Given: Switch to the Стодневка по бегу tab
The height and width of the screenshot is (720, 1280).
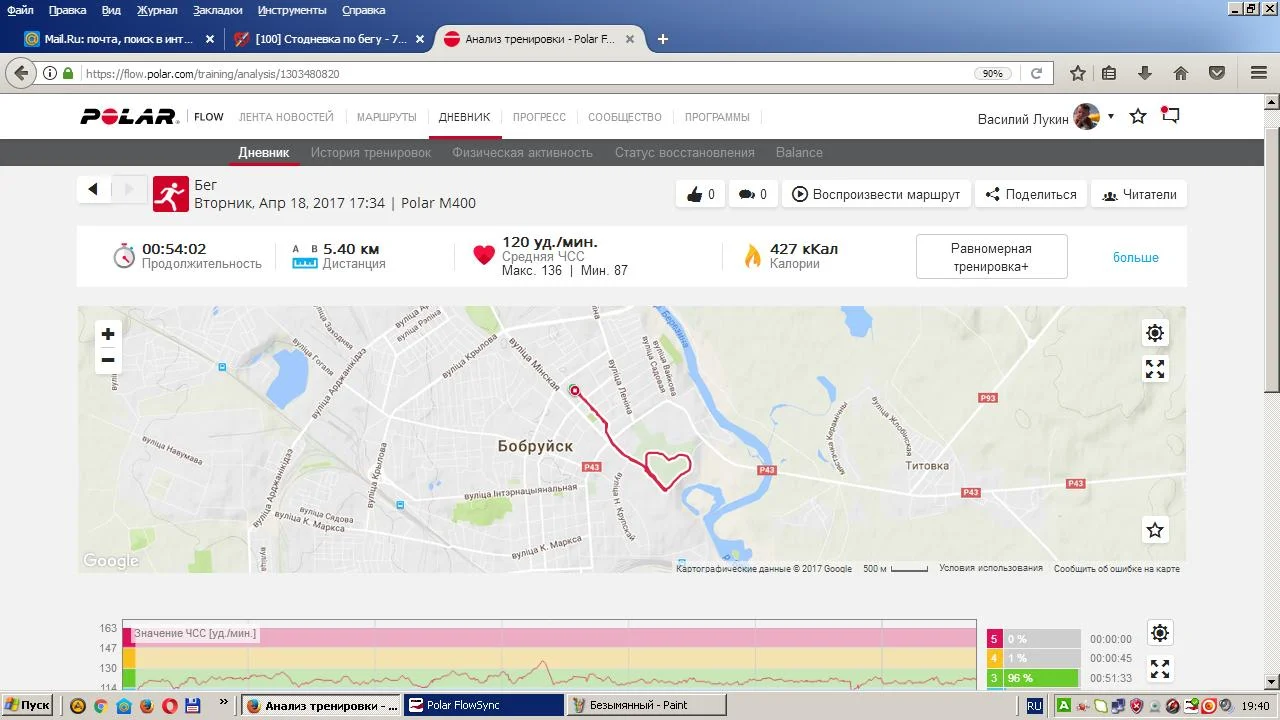Looking at the screenshot, I should coord(328,39).
